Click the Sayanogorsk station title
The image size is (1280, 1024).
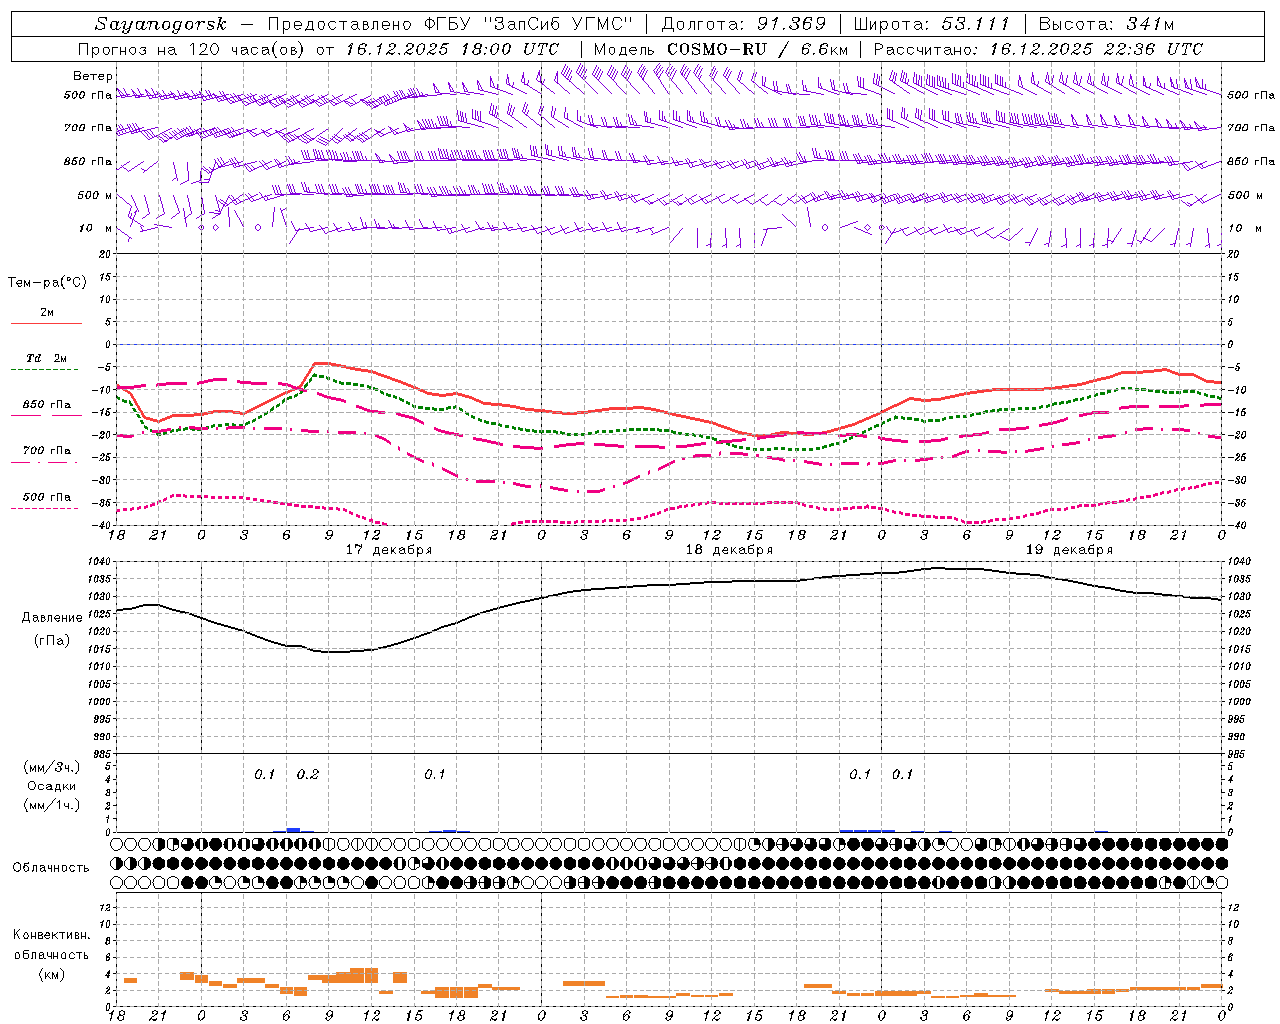(160, 24)
